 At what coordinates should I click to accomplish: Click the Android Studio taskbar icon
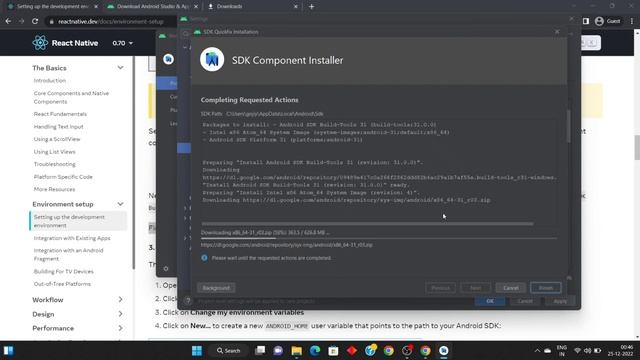(444, 351)
